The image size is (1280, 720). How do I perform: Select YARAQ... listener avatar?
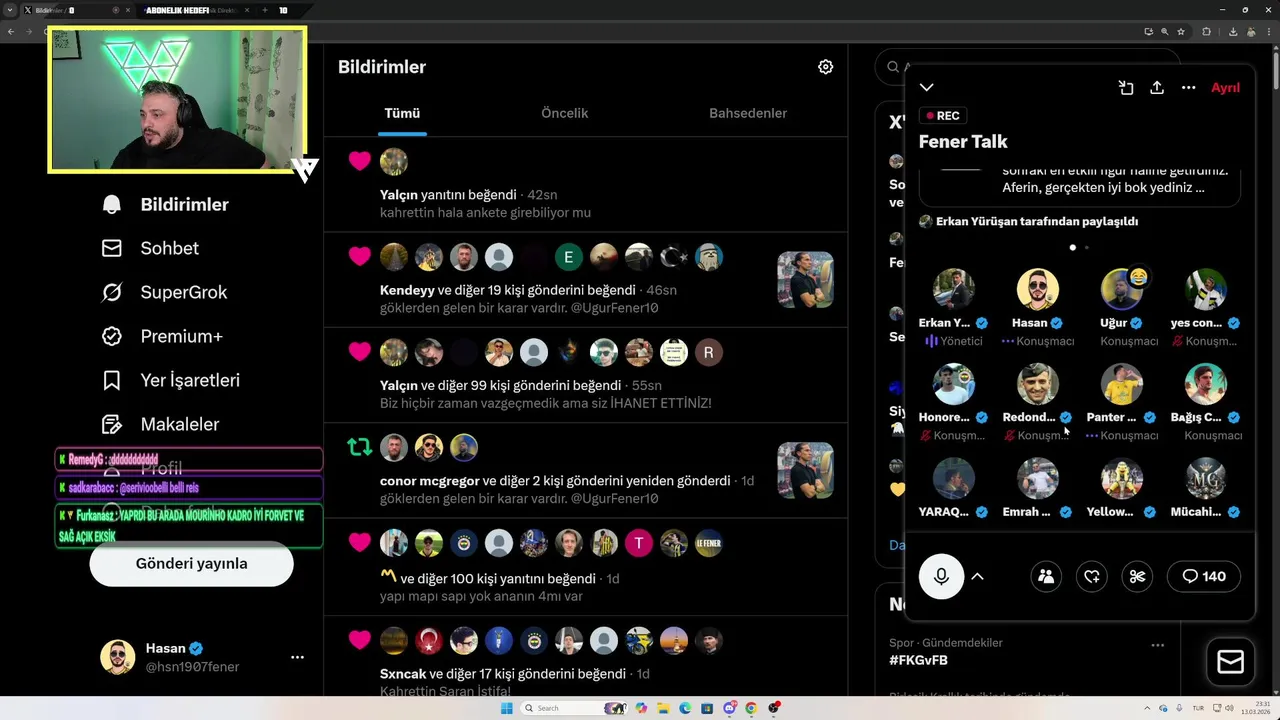coord(953,478)
